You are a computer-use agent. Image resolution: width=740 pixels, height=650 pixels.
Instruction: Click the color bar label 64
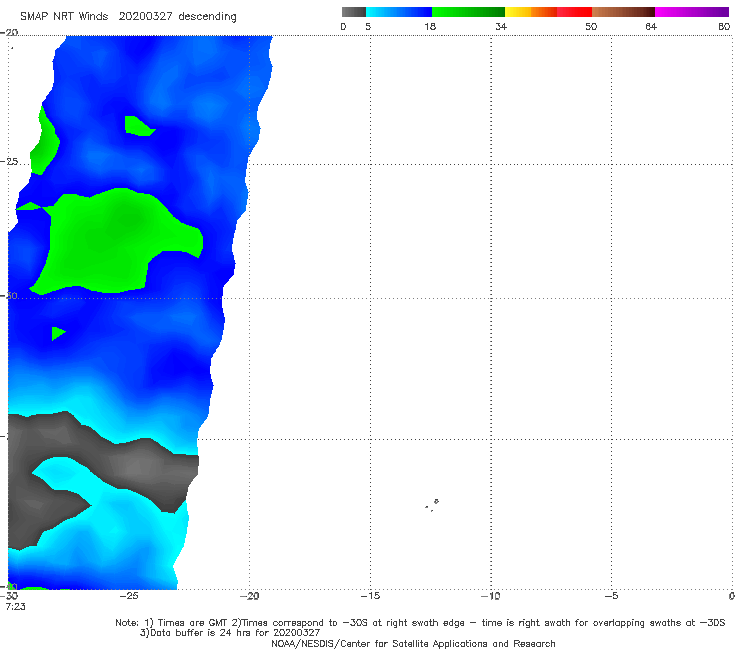[651, 27]
